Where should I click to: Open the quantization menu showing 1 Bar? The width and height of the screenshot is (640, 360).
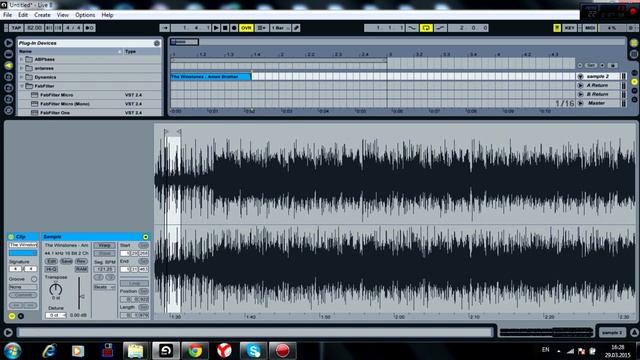click(x=280, y=28)
